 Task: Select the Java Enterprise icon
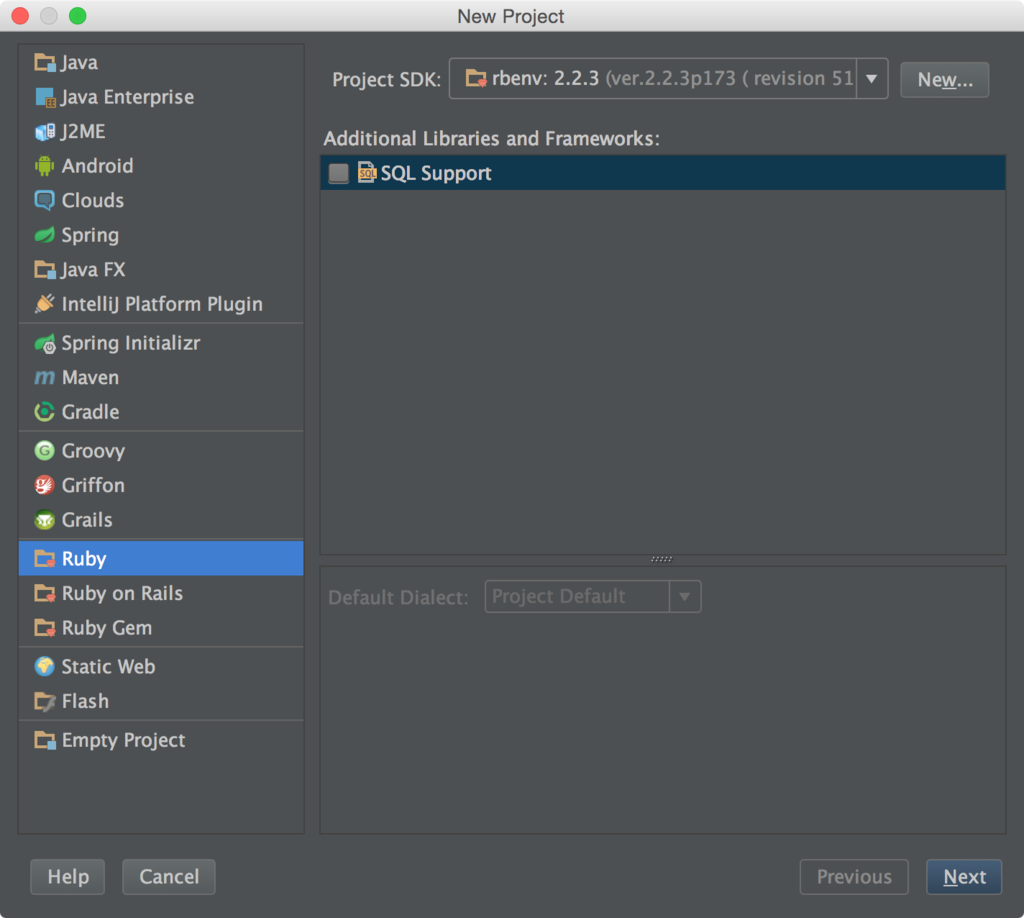coord(44,97)
